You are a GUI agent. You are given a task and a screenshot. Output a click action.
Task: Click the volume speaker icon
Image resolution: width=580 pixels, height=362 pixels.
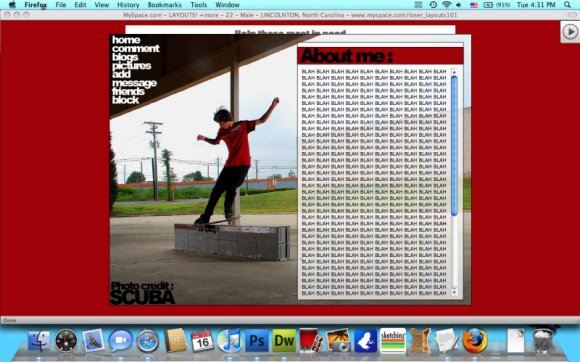459,5
